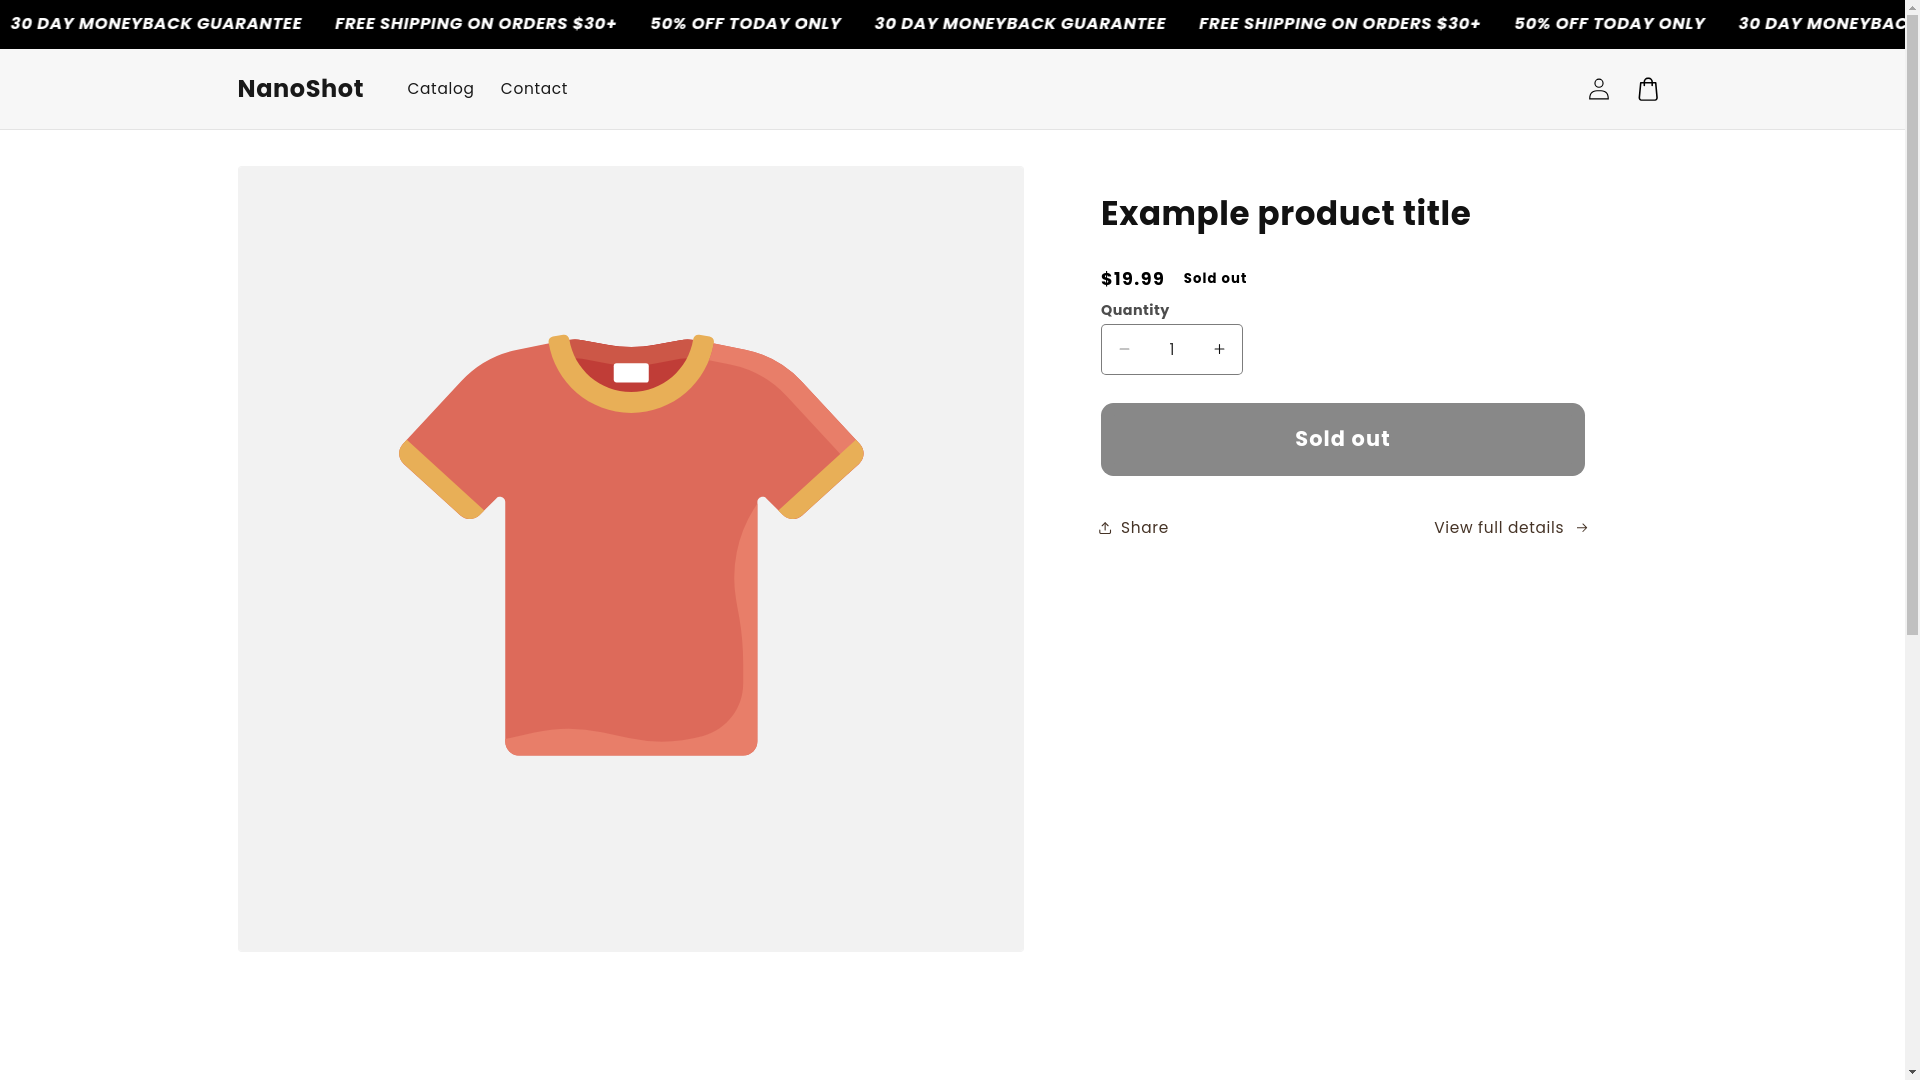Open the Share button
The height and width of the screenshot is (1080, 1920).
[x=1133, y=528]
